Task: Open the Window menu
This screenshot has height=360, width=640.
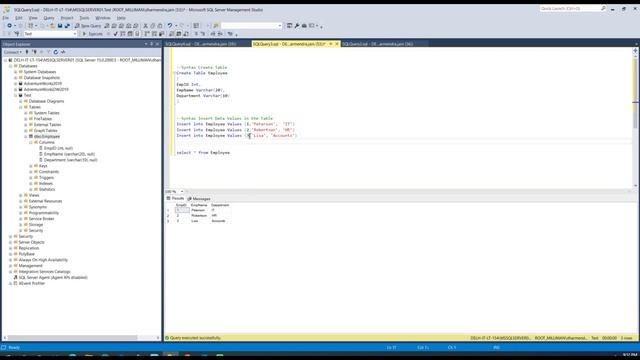Action: coord(103,18)
